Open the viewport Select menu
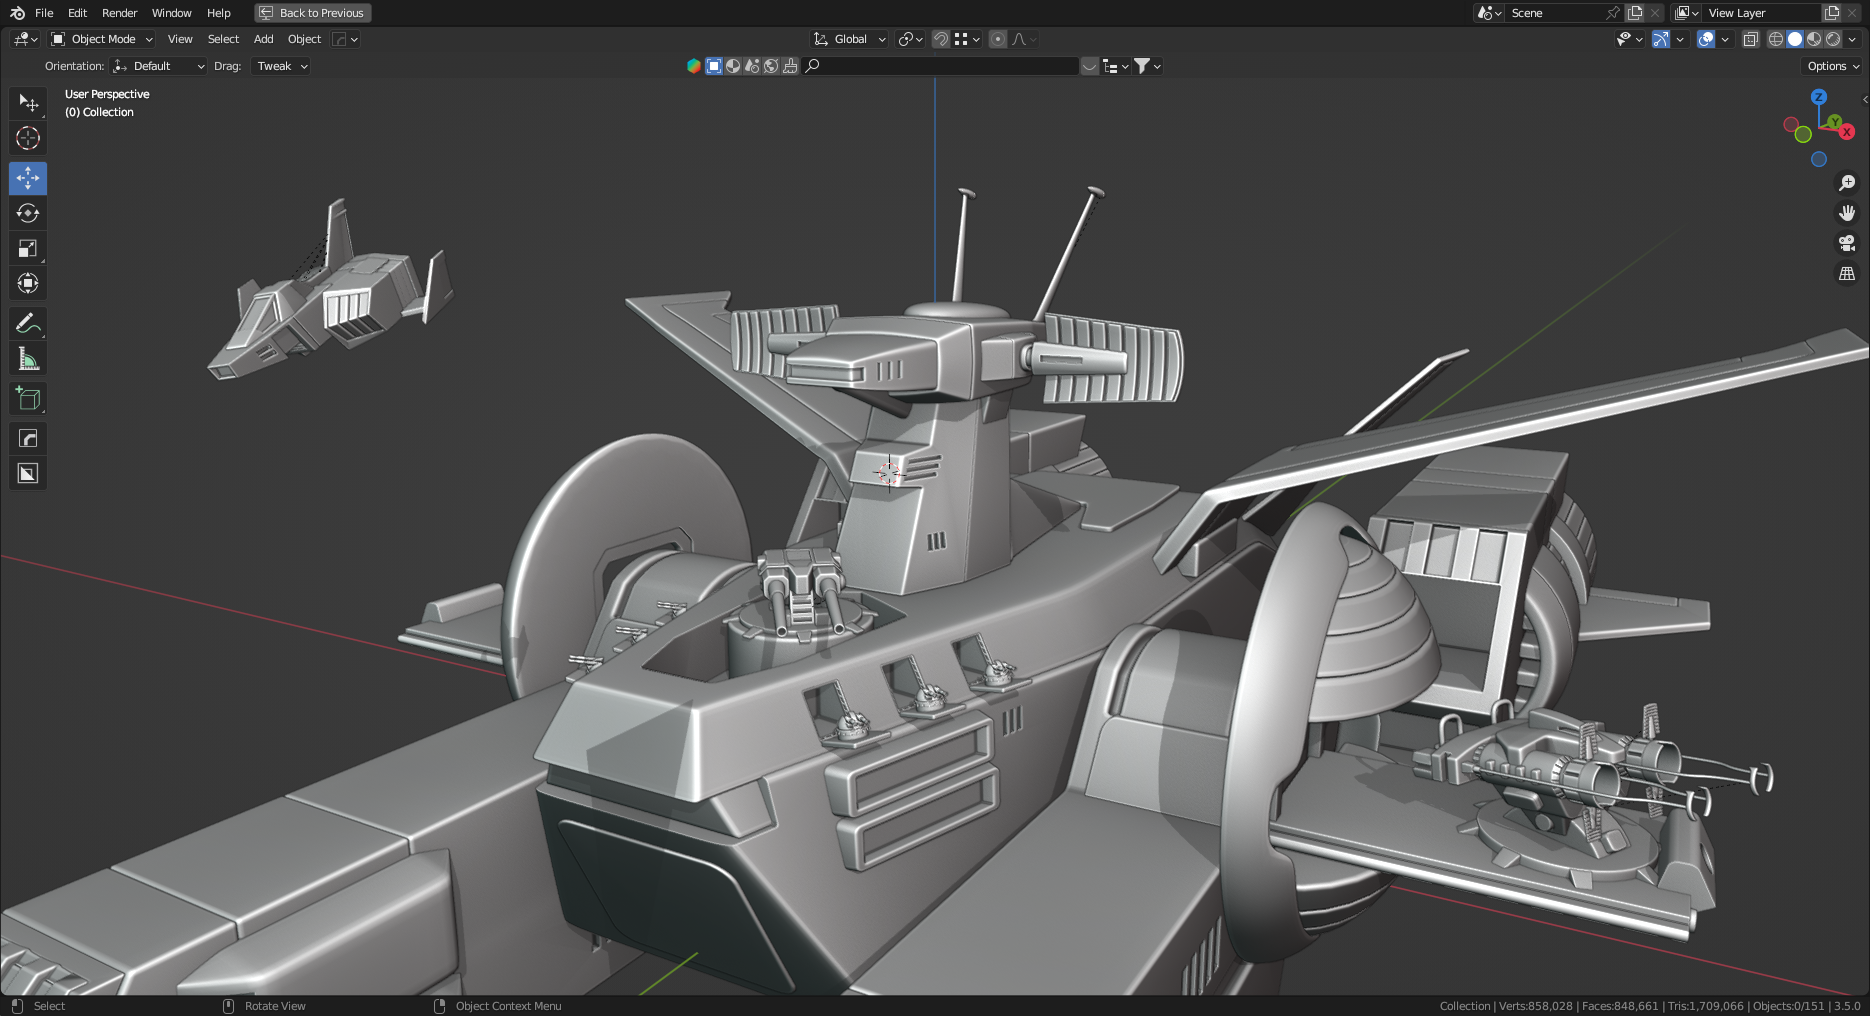 [x=223, y=39]
